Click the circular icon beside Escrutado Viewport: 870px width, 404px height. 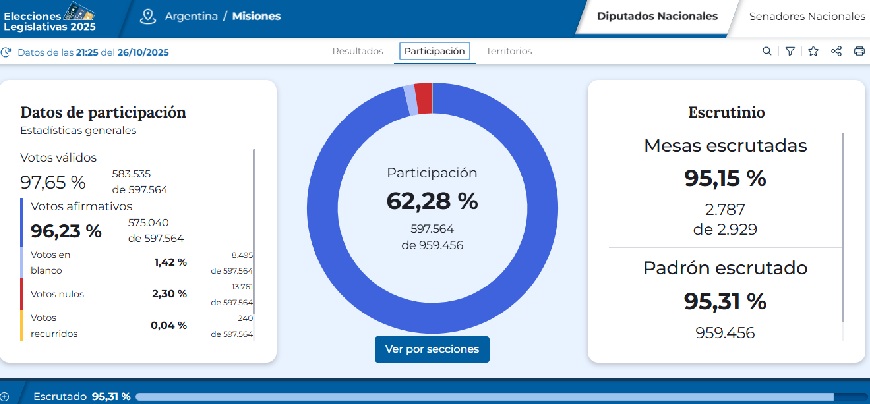[x=6, y=396]
